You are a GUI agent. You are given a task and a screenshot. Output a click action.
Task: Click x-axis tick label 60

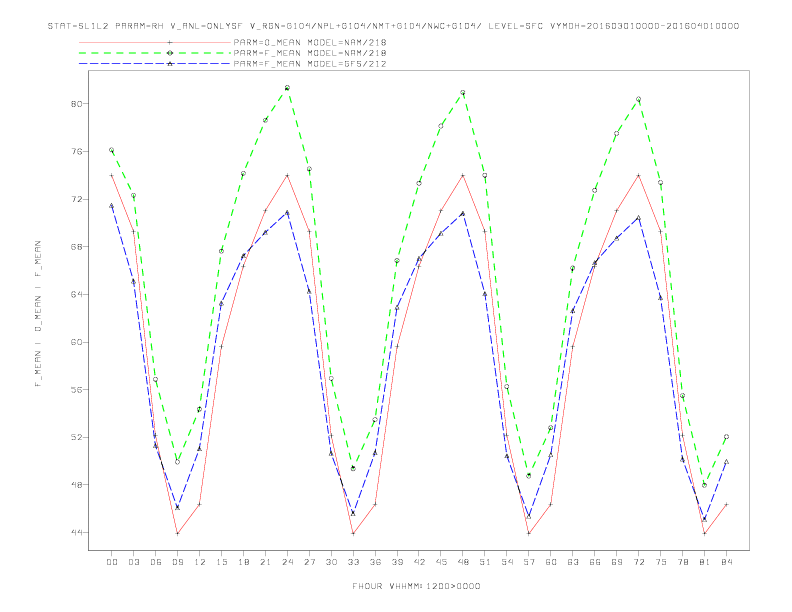(551, 562)
